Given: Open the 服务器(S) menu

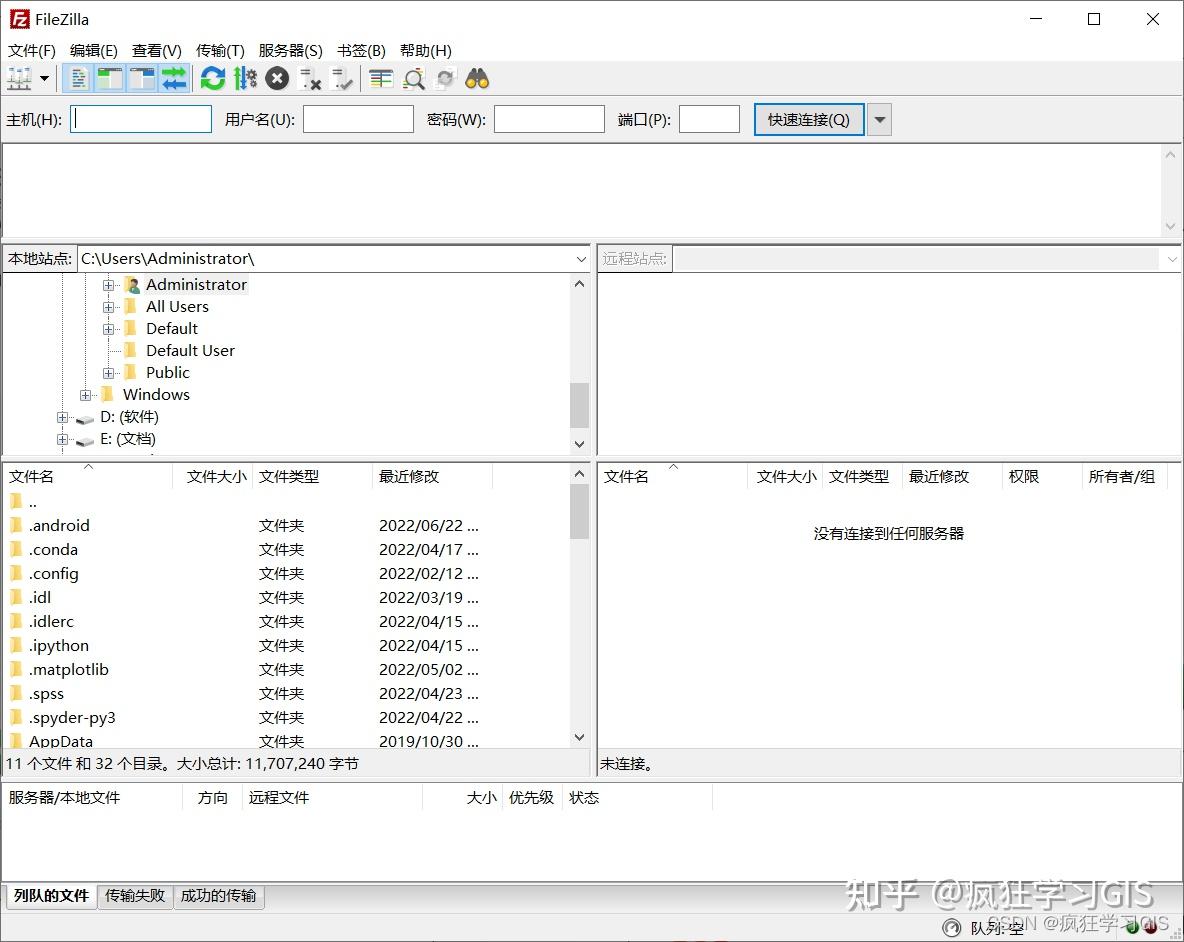Looking at the screenshot, I should [291, 50].
